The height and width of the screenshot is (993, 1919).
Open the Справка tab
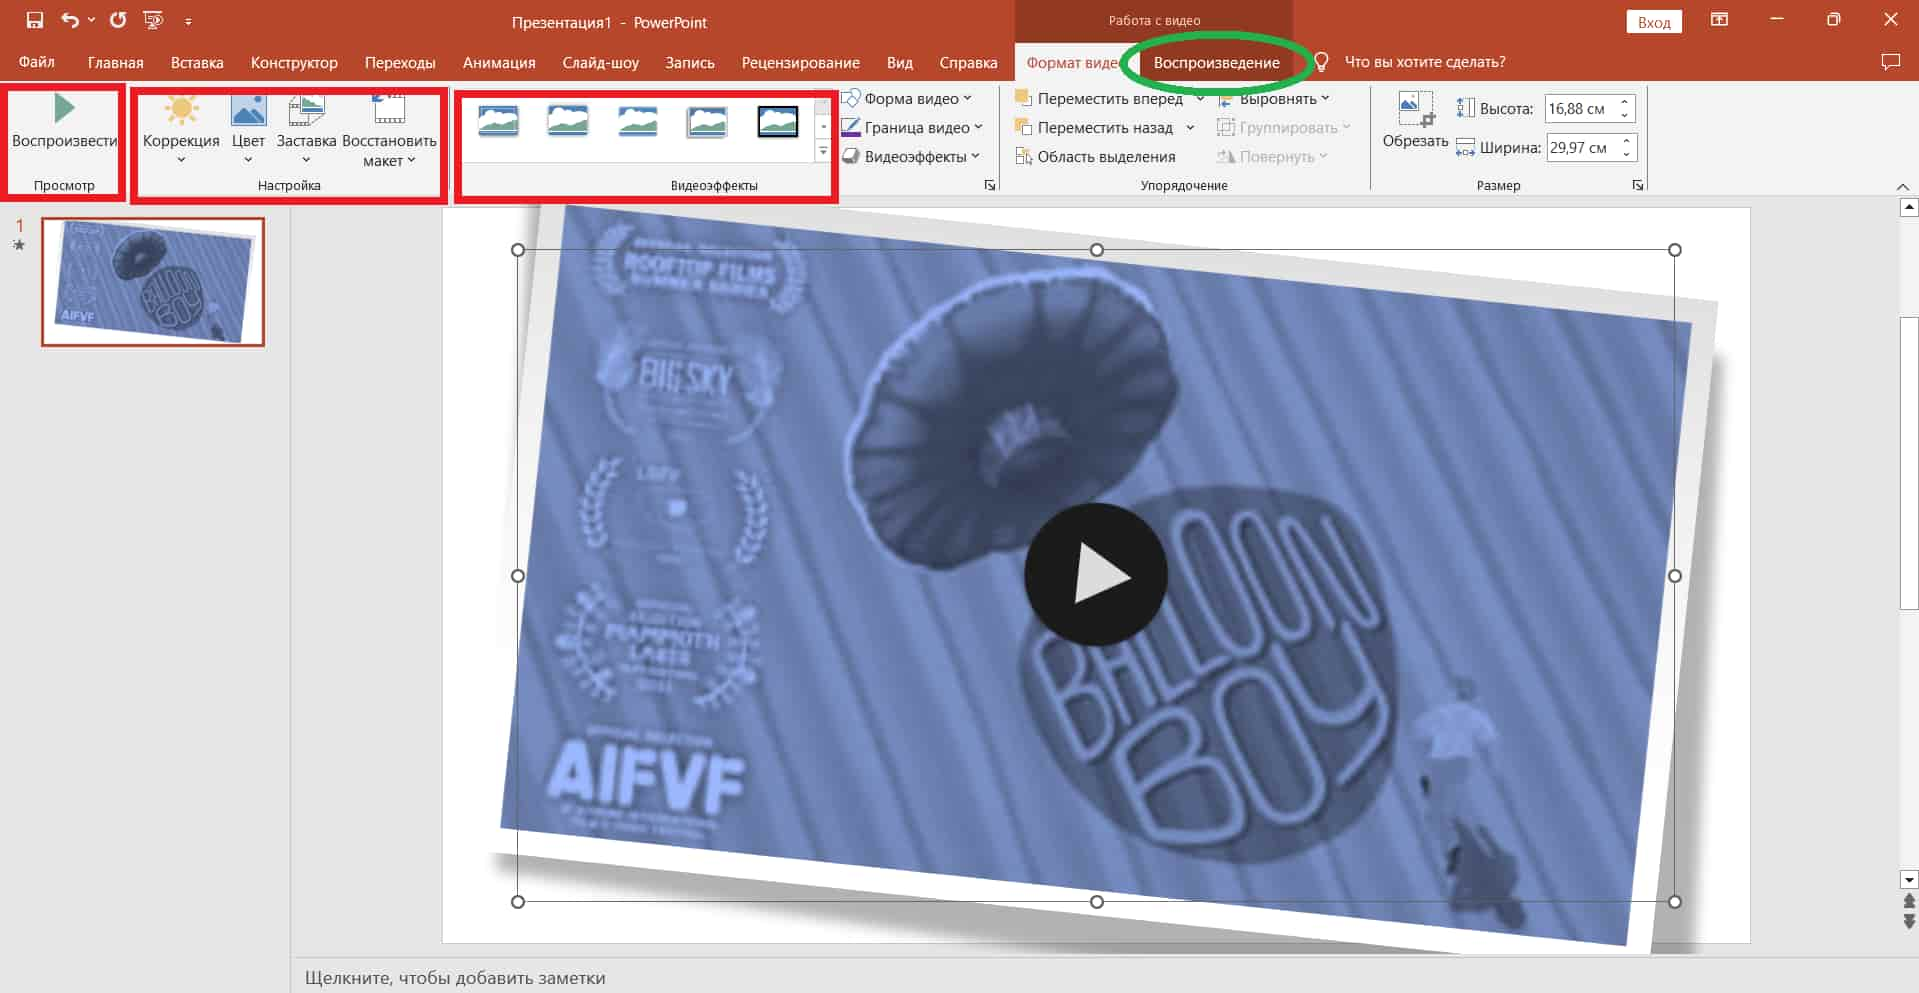pyautogui.click(x=968, y=62)
